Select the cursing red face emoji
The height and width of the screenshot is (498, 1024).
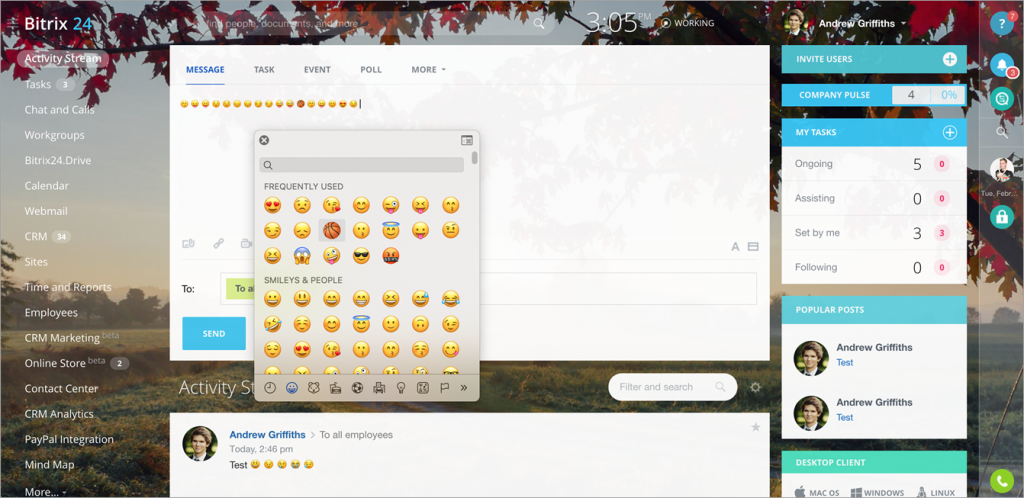coord(391,256)
